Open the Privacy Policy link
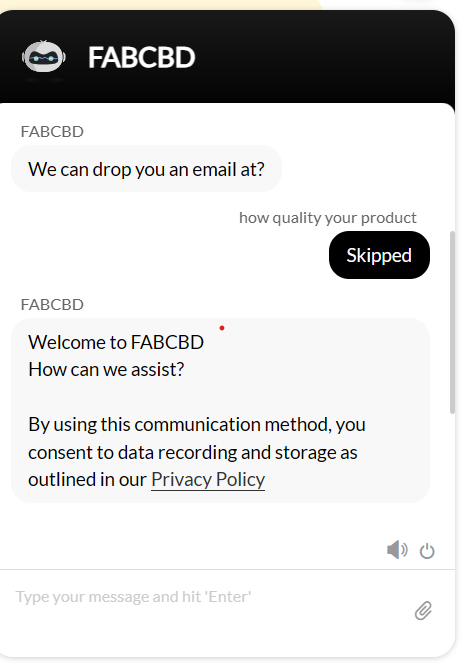The image size is (470, 671). tap(208, 479)
